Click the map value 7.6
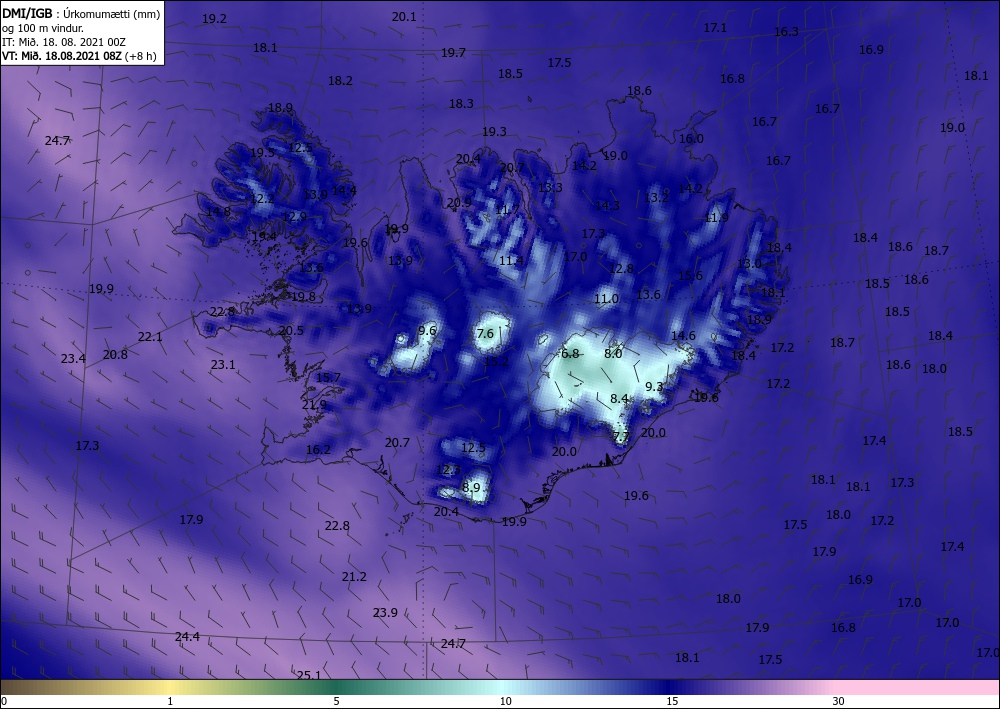The width and height of the screenshot is (1000, 709). (485, 333)
